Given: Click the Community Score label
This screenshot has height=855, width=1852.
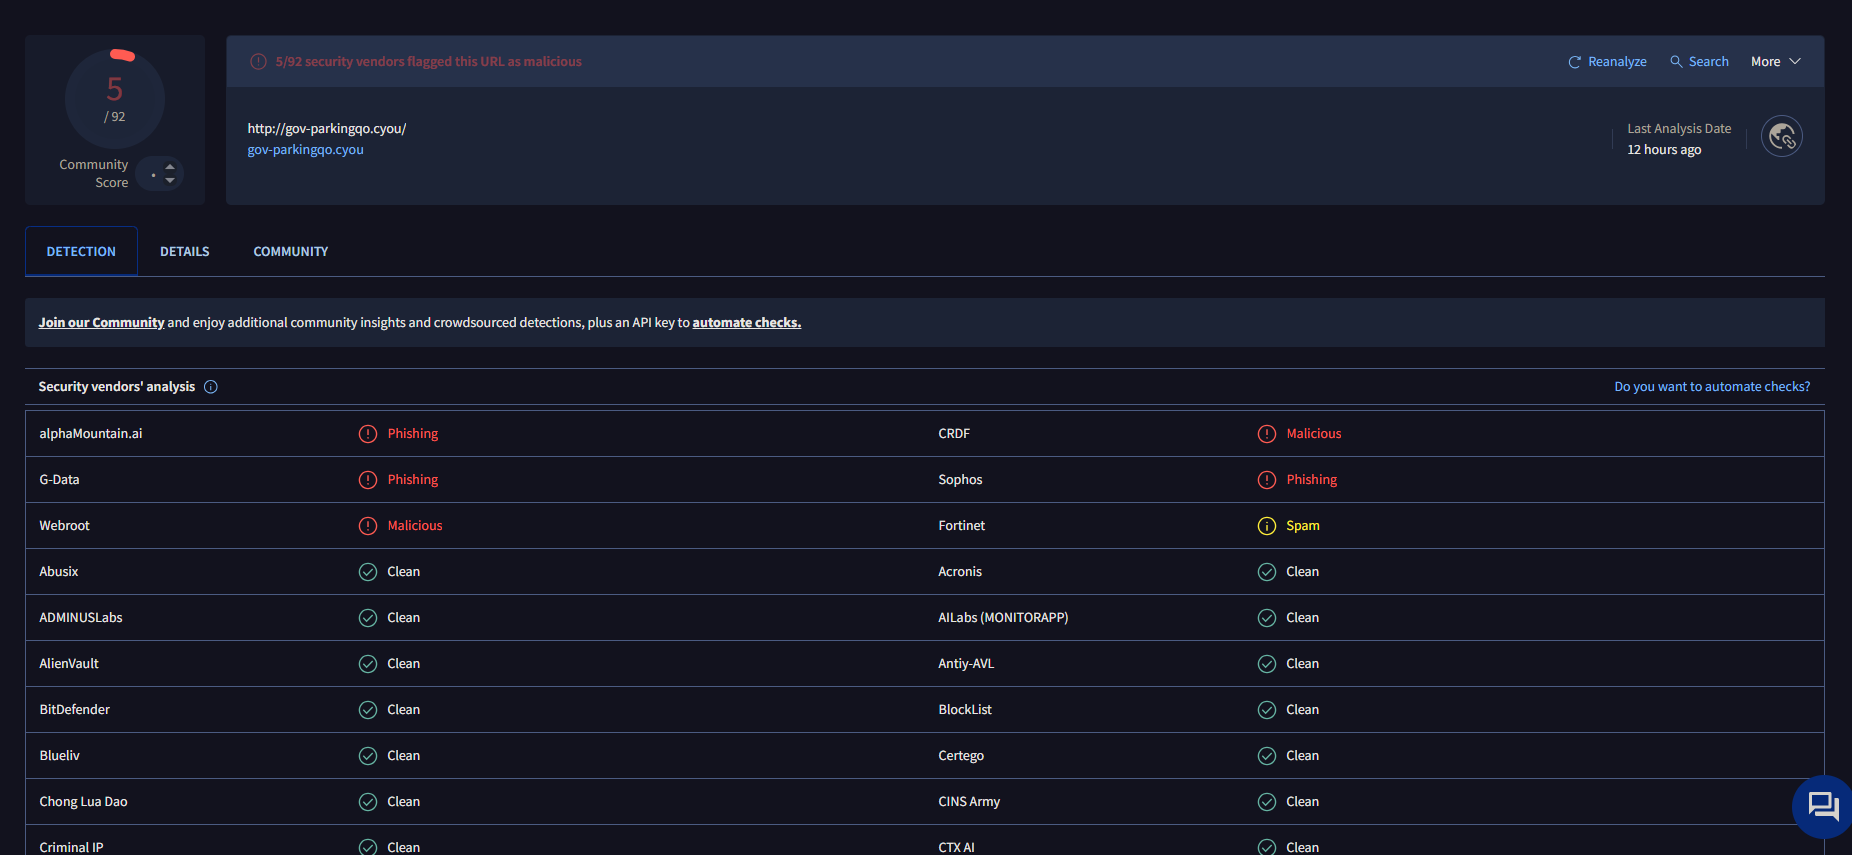Looking at the screenshot, I should (x=94, y=174).
